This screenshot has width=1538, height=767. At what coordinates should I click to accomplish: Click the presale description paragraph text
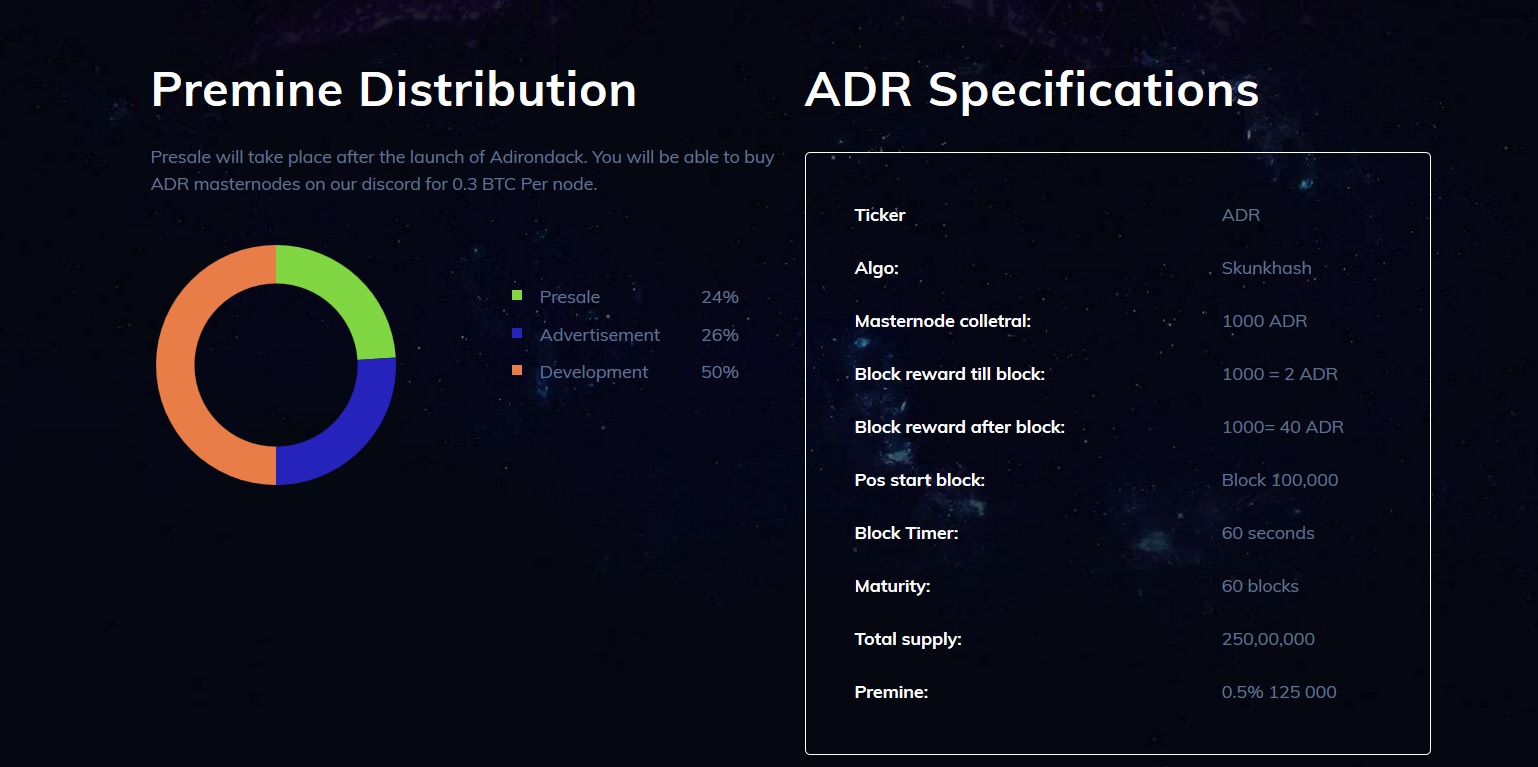point(463,171)
